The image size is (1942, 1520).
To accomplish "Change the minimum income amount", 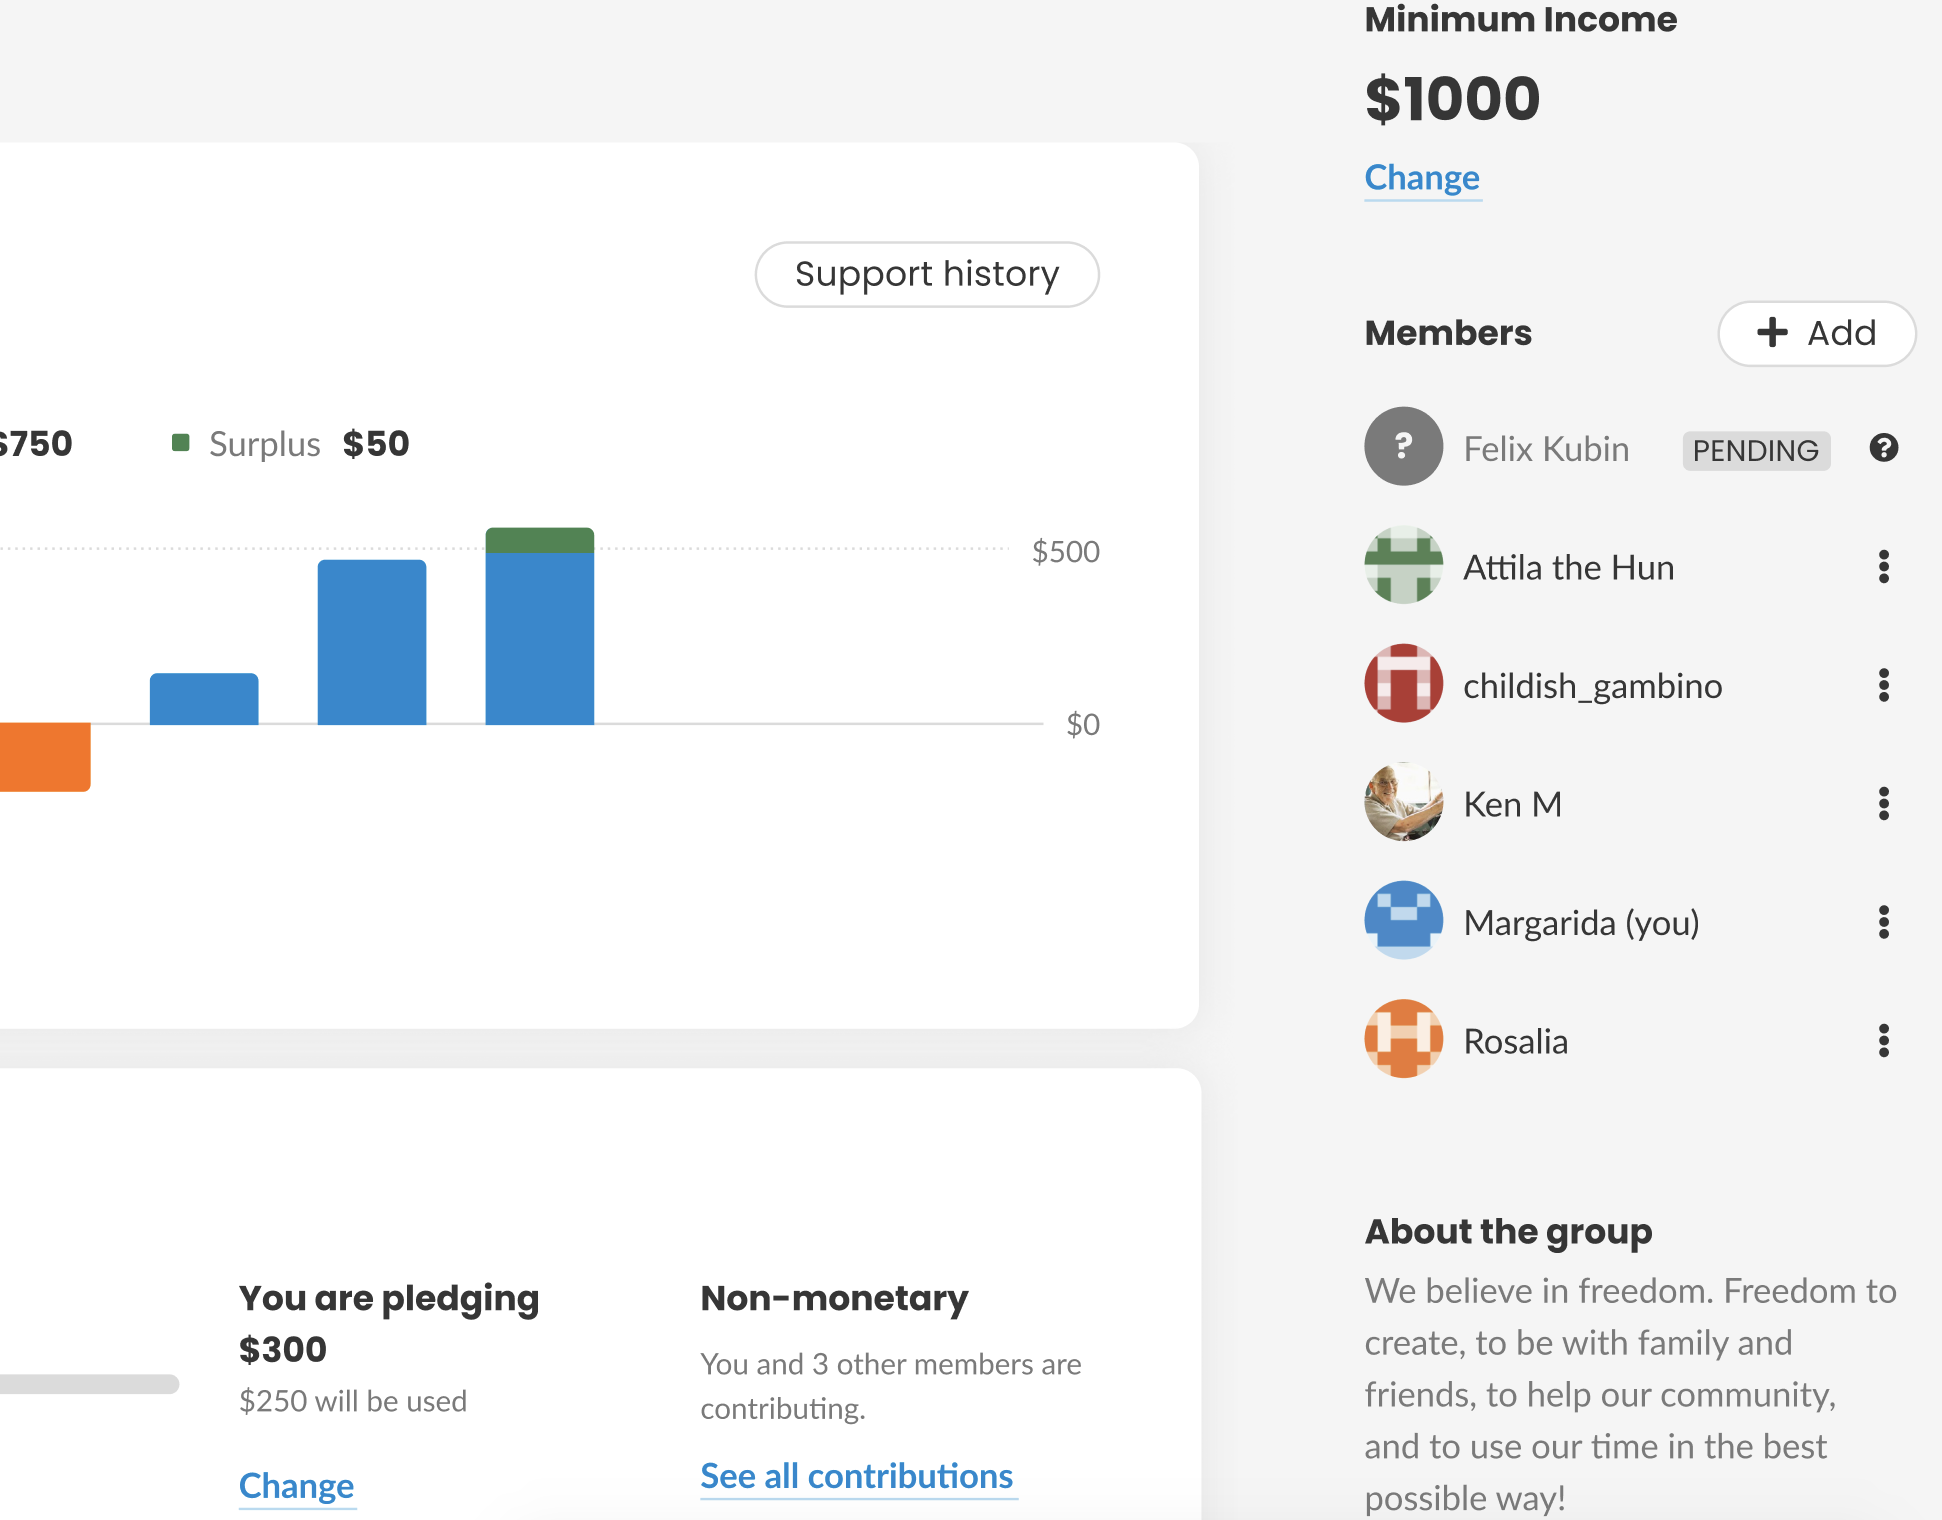I will (x=1422, y=178).
